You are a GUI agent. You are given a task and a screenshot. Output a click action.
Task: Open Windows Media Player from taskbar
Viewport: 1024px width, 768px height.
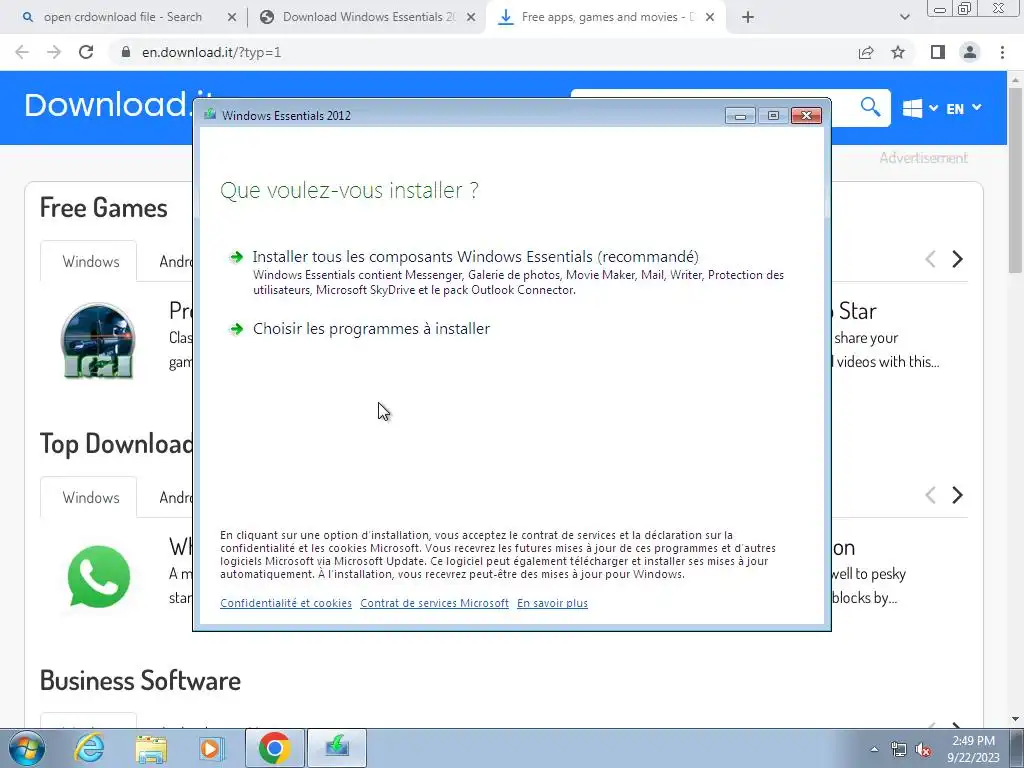point(211,748)
